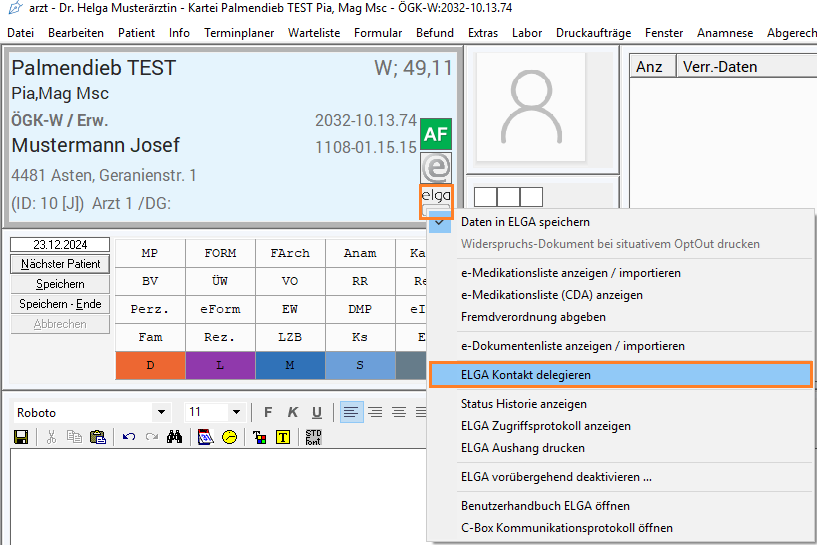Screen dimensions: 817x545
Task: Toggle bold formatting with the F button
Action: (x=267, y=412)
